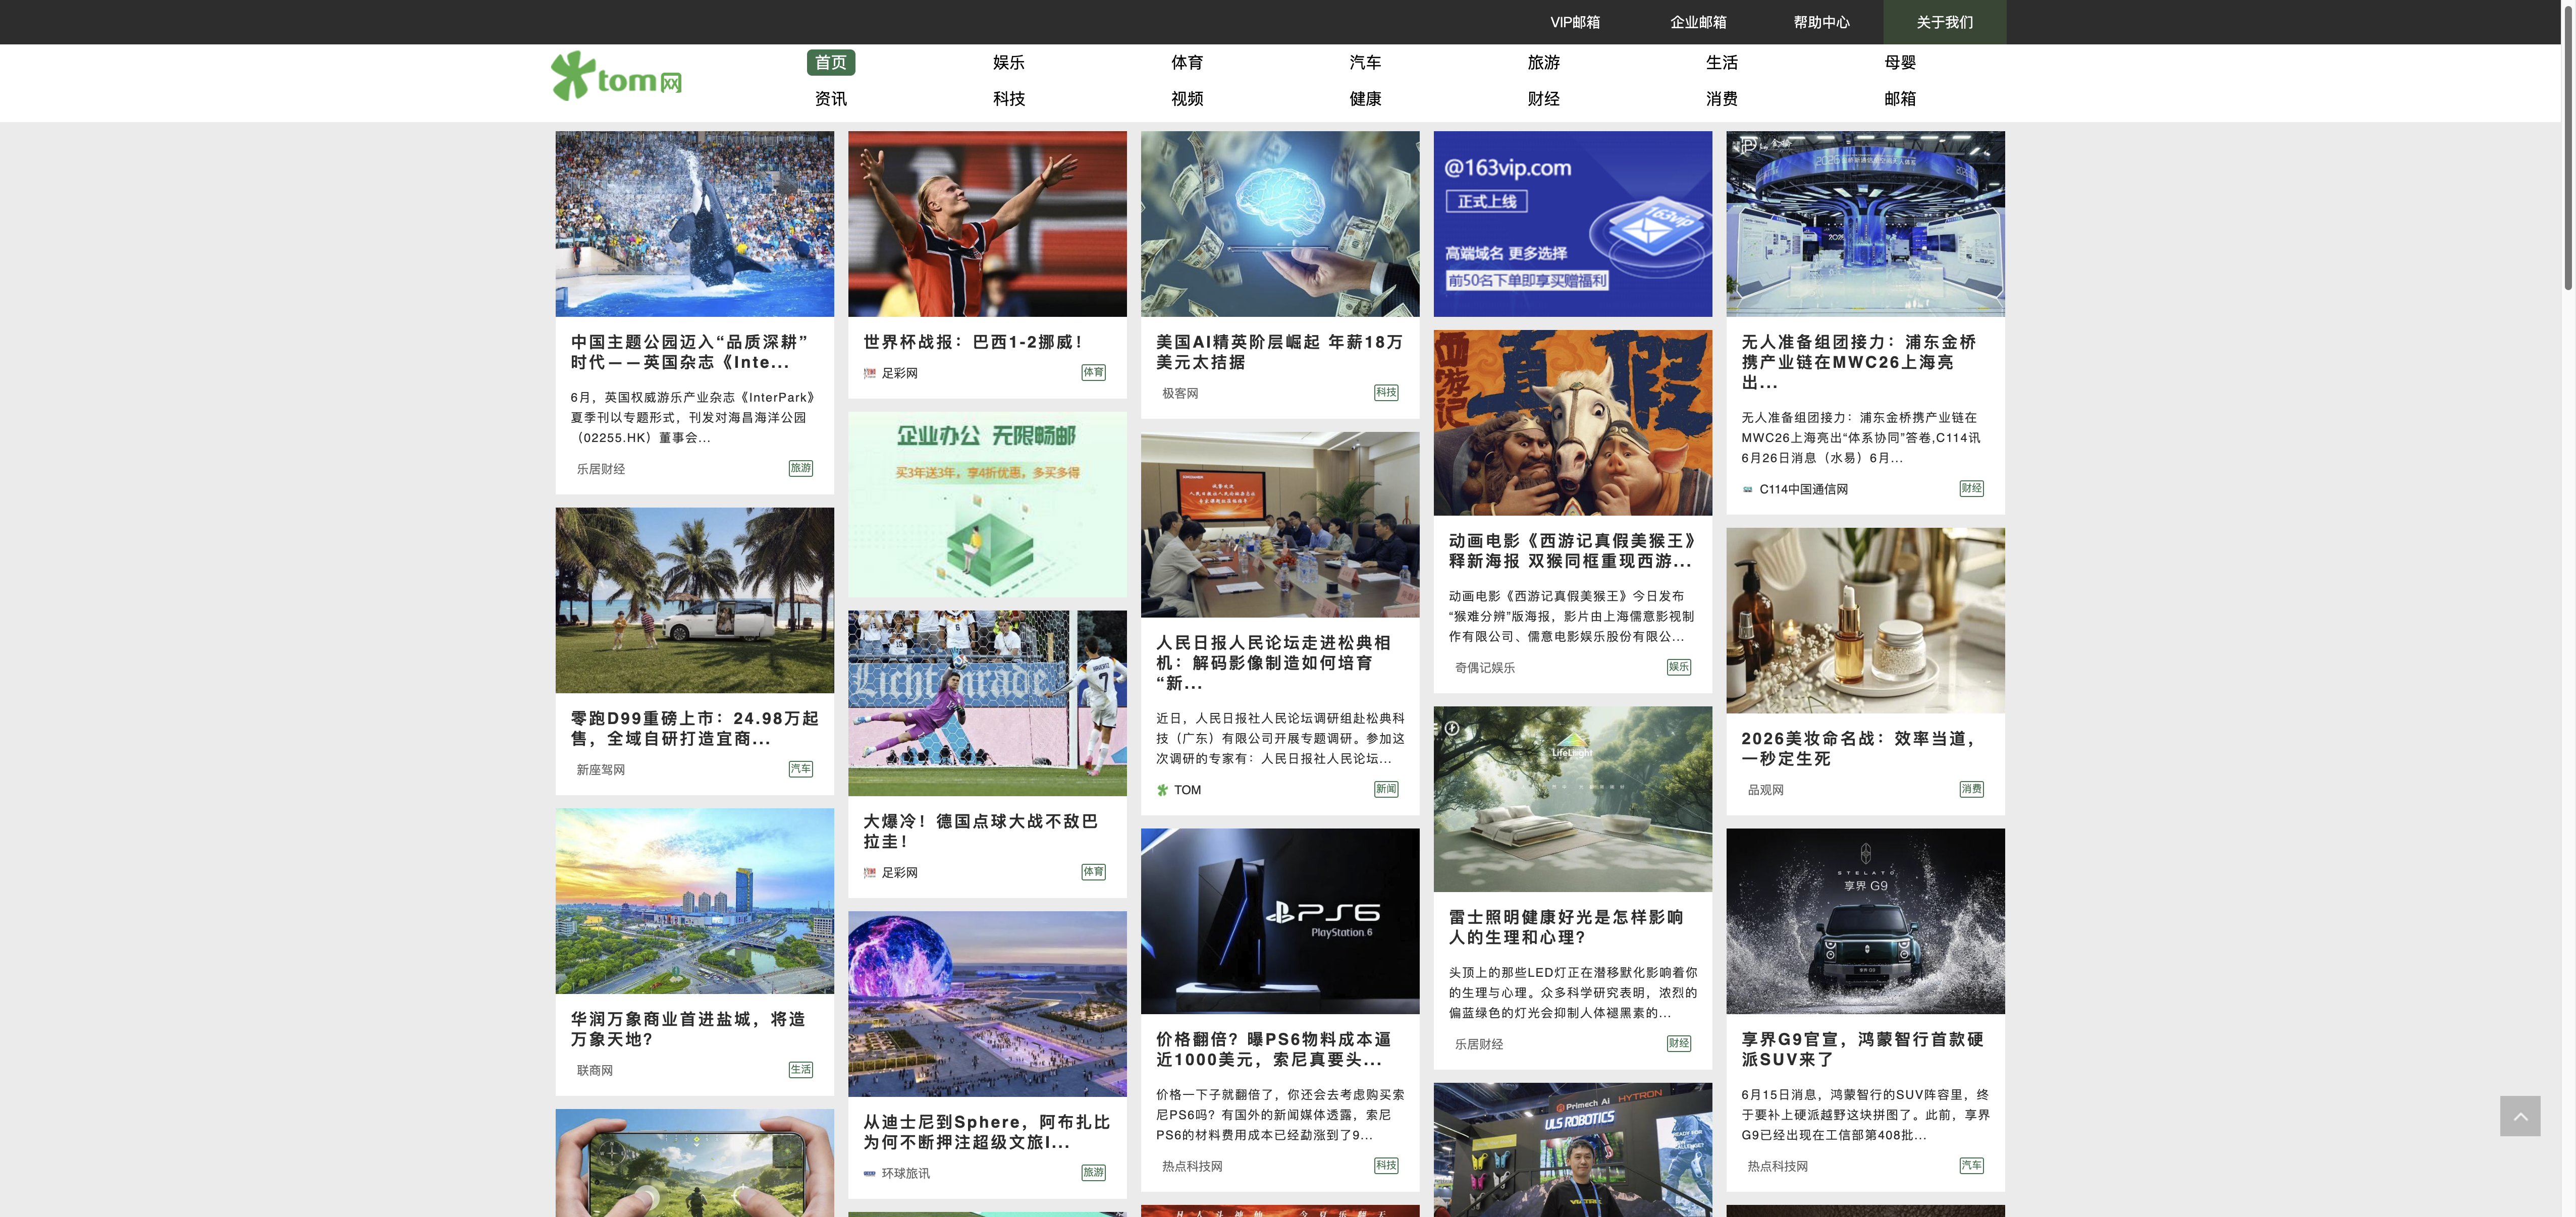This screenshot has width=2576, height=1217.
Task: Open headline 享界G9官宣
Action: (1862, 1049)
